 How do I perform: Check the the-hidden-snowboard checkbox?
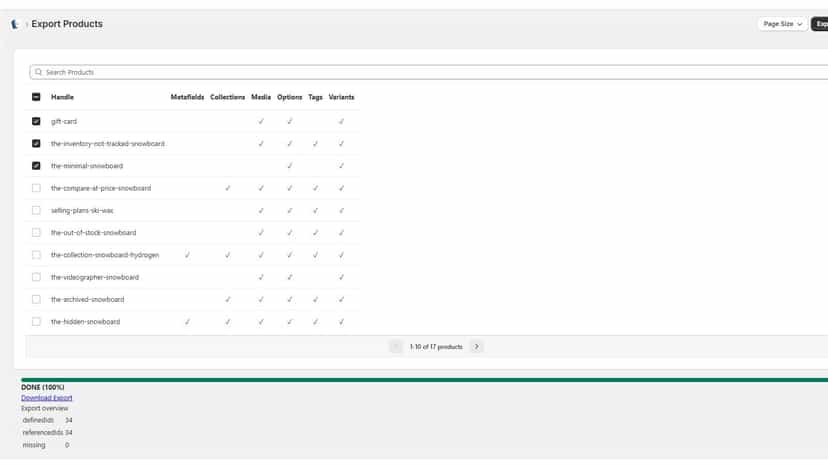click(x=36, y=321)
